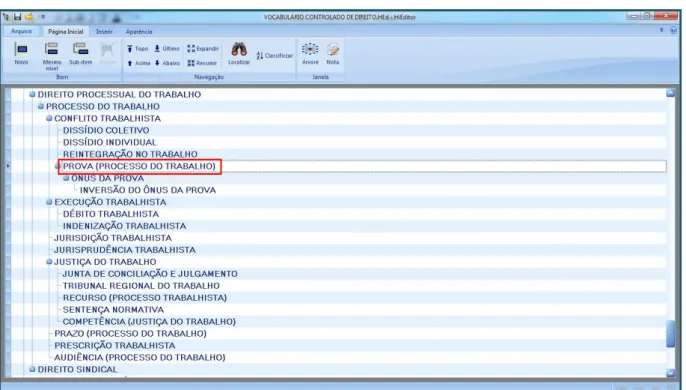The image size is (686, 390).
Task: Collapse EXECUÇÃO TRABALHISTA node
Action: point(49,202)
